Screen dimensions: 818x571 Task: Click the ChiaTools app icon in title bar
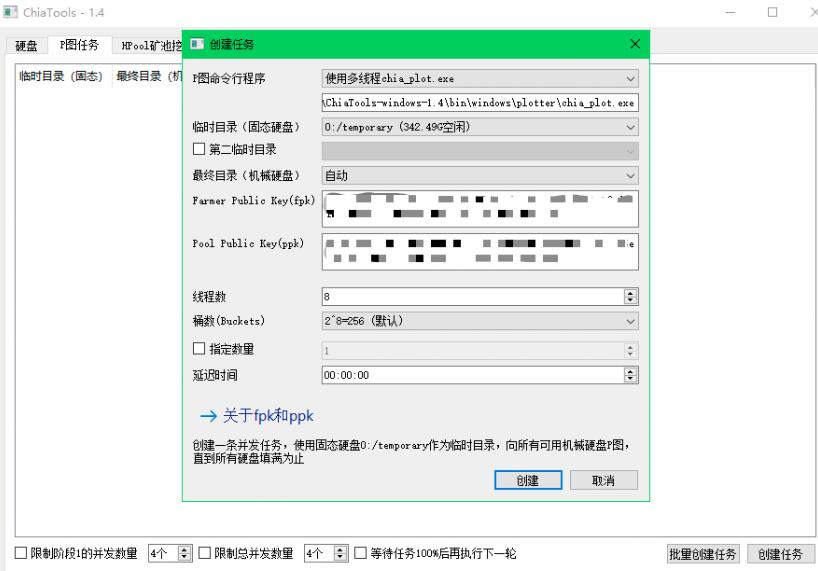(10, 11)
